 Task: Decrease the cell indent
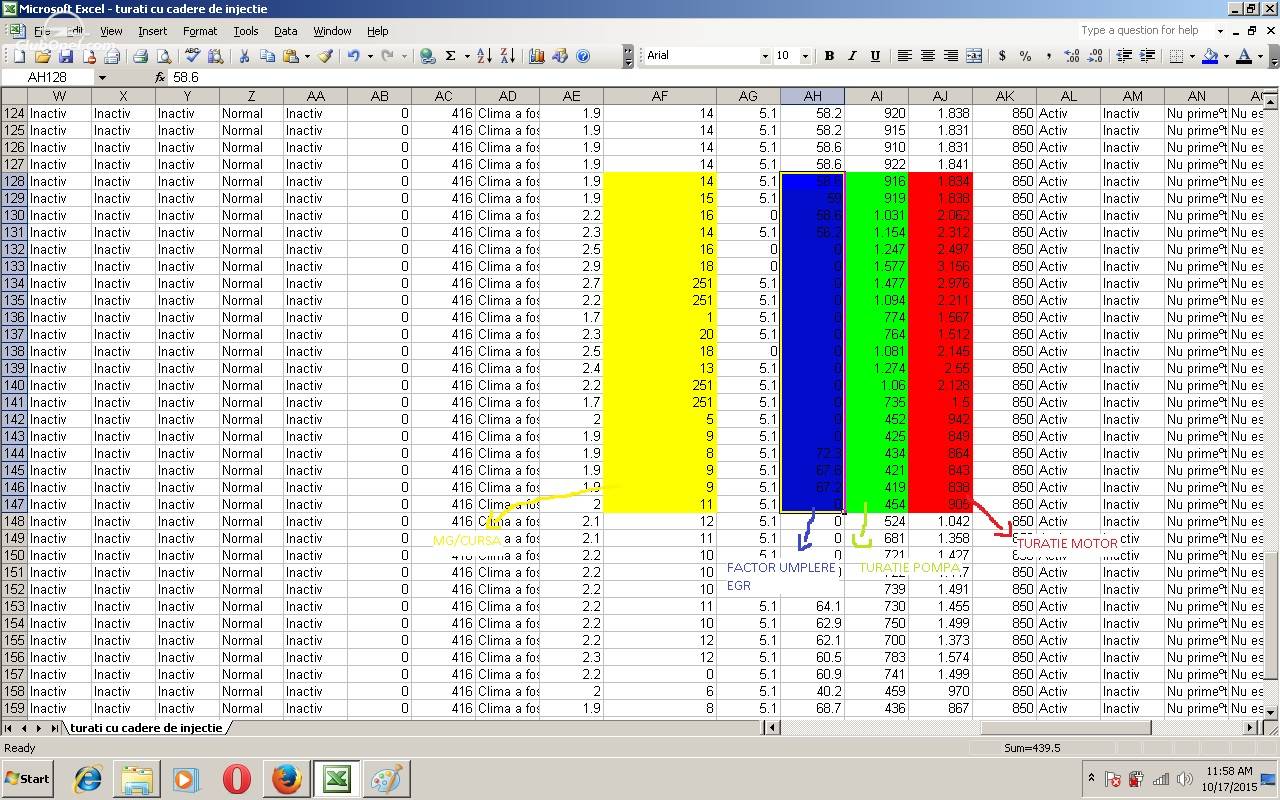(1124, 56)
